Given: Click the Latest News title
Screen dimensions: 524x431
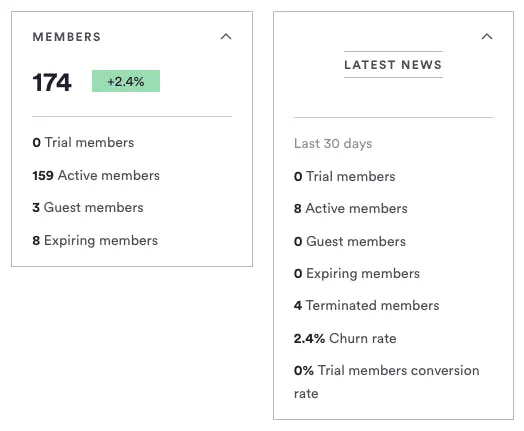Looking at the screenshot, I should [393, 64].
